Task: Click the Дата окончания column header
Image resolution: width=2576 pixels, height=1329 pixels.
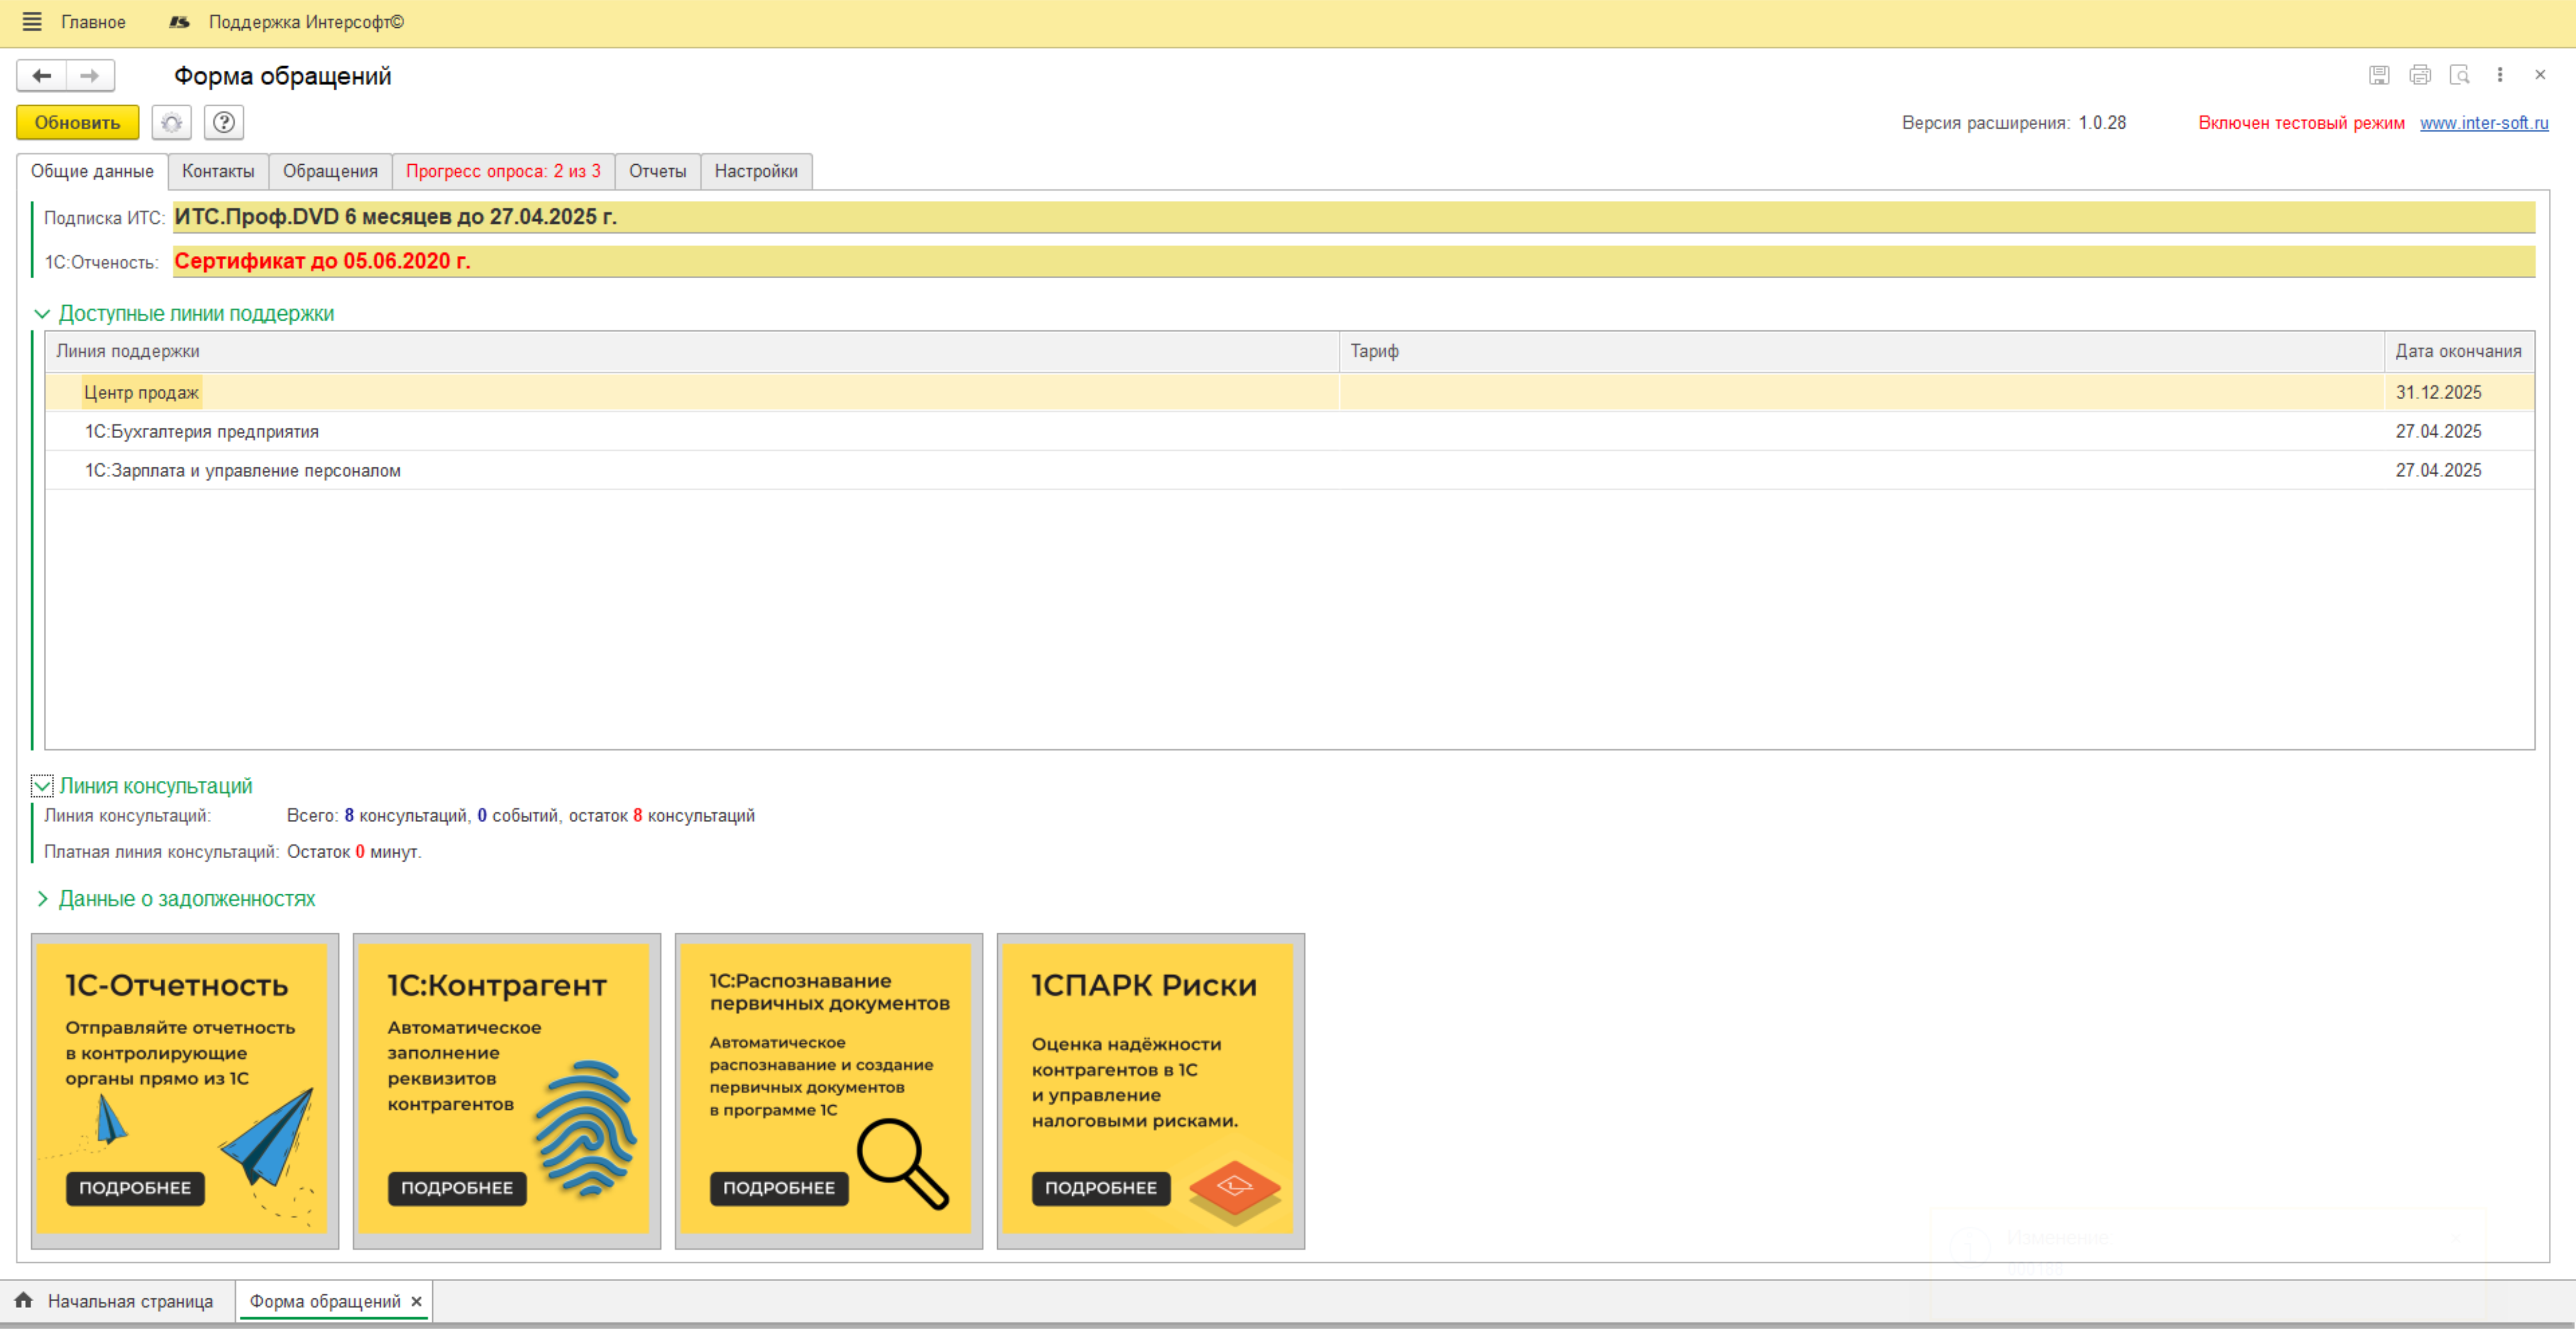Action: click(2459, 351)
